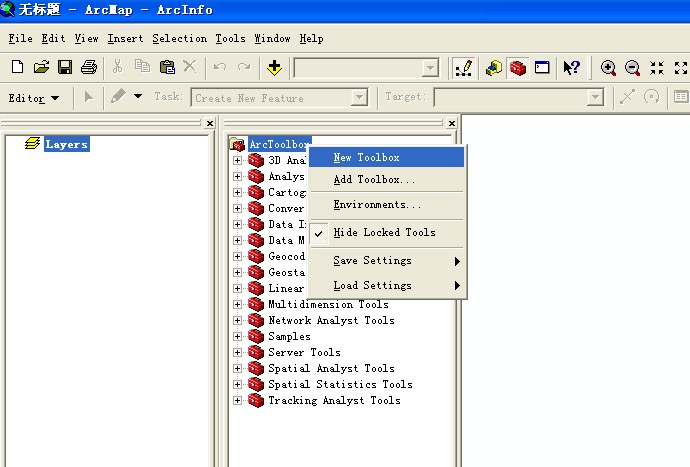Undo the last action
This screenshot has height=467, width=690.
(220, 67)
